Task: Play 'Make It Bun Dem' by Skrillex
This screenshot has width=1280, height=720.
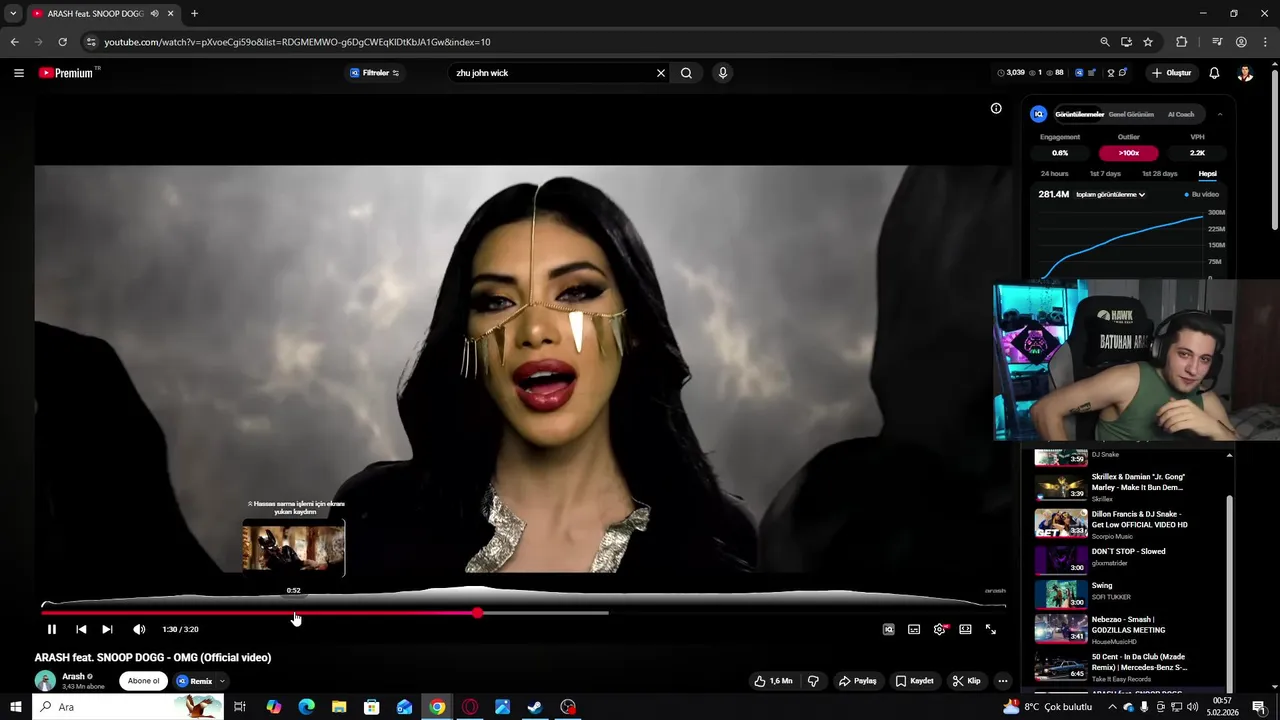Action: click(1130, 487)
